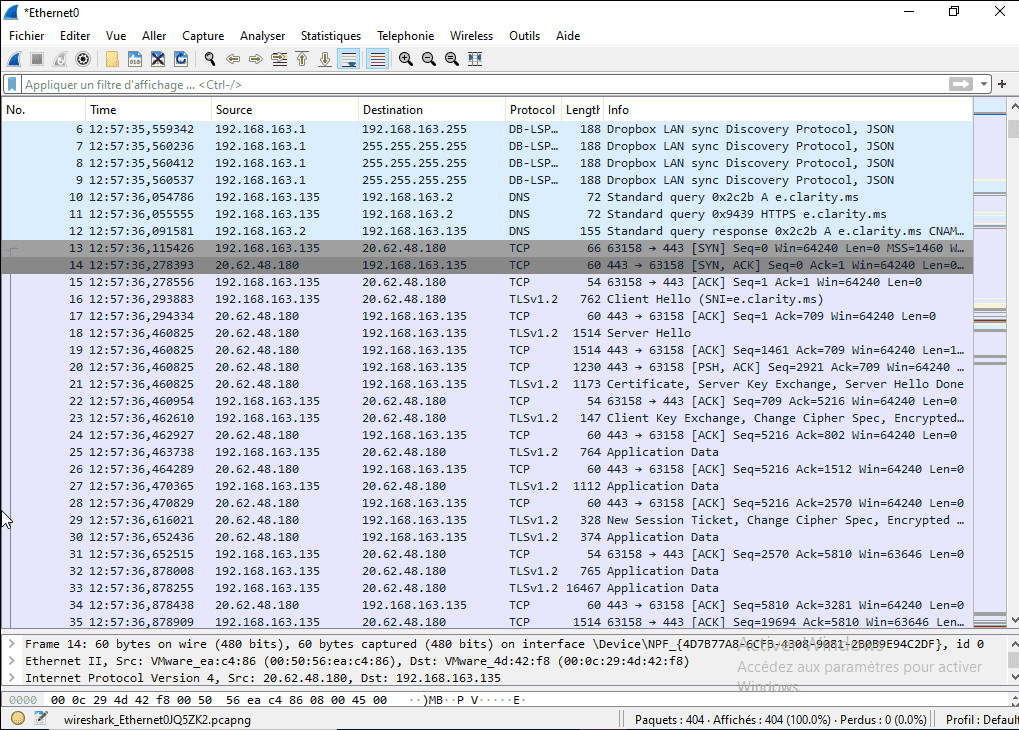Click the wireshark_Ethernet0JQ5ZK2.pcapng file name in status bar
This screenshot has height=730, width=1019.
point(157,720)
